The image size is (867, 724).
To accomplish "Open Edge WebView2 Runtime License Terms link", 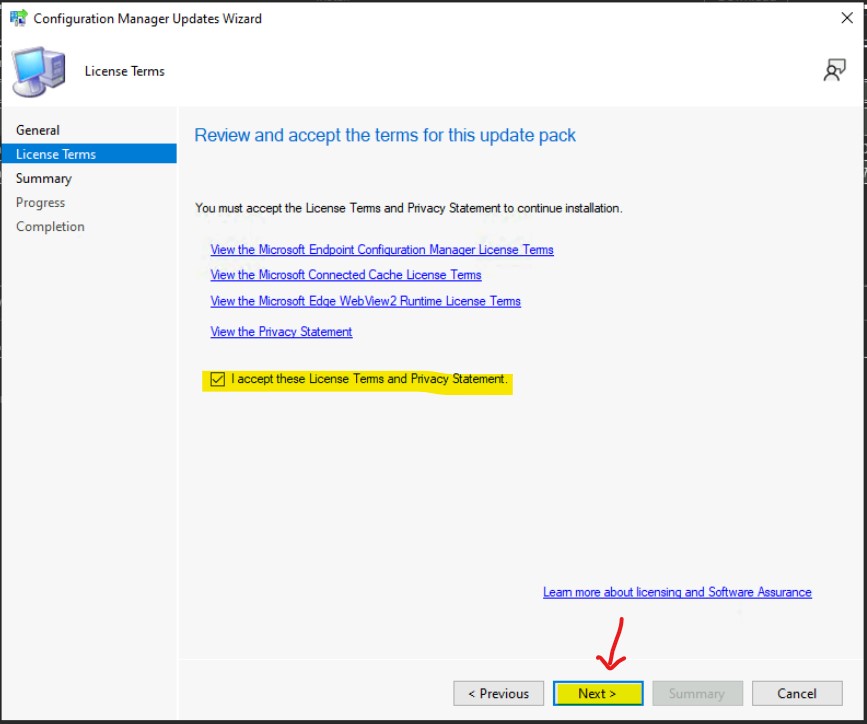I will click(365, 301).
